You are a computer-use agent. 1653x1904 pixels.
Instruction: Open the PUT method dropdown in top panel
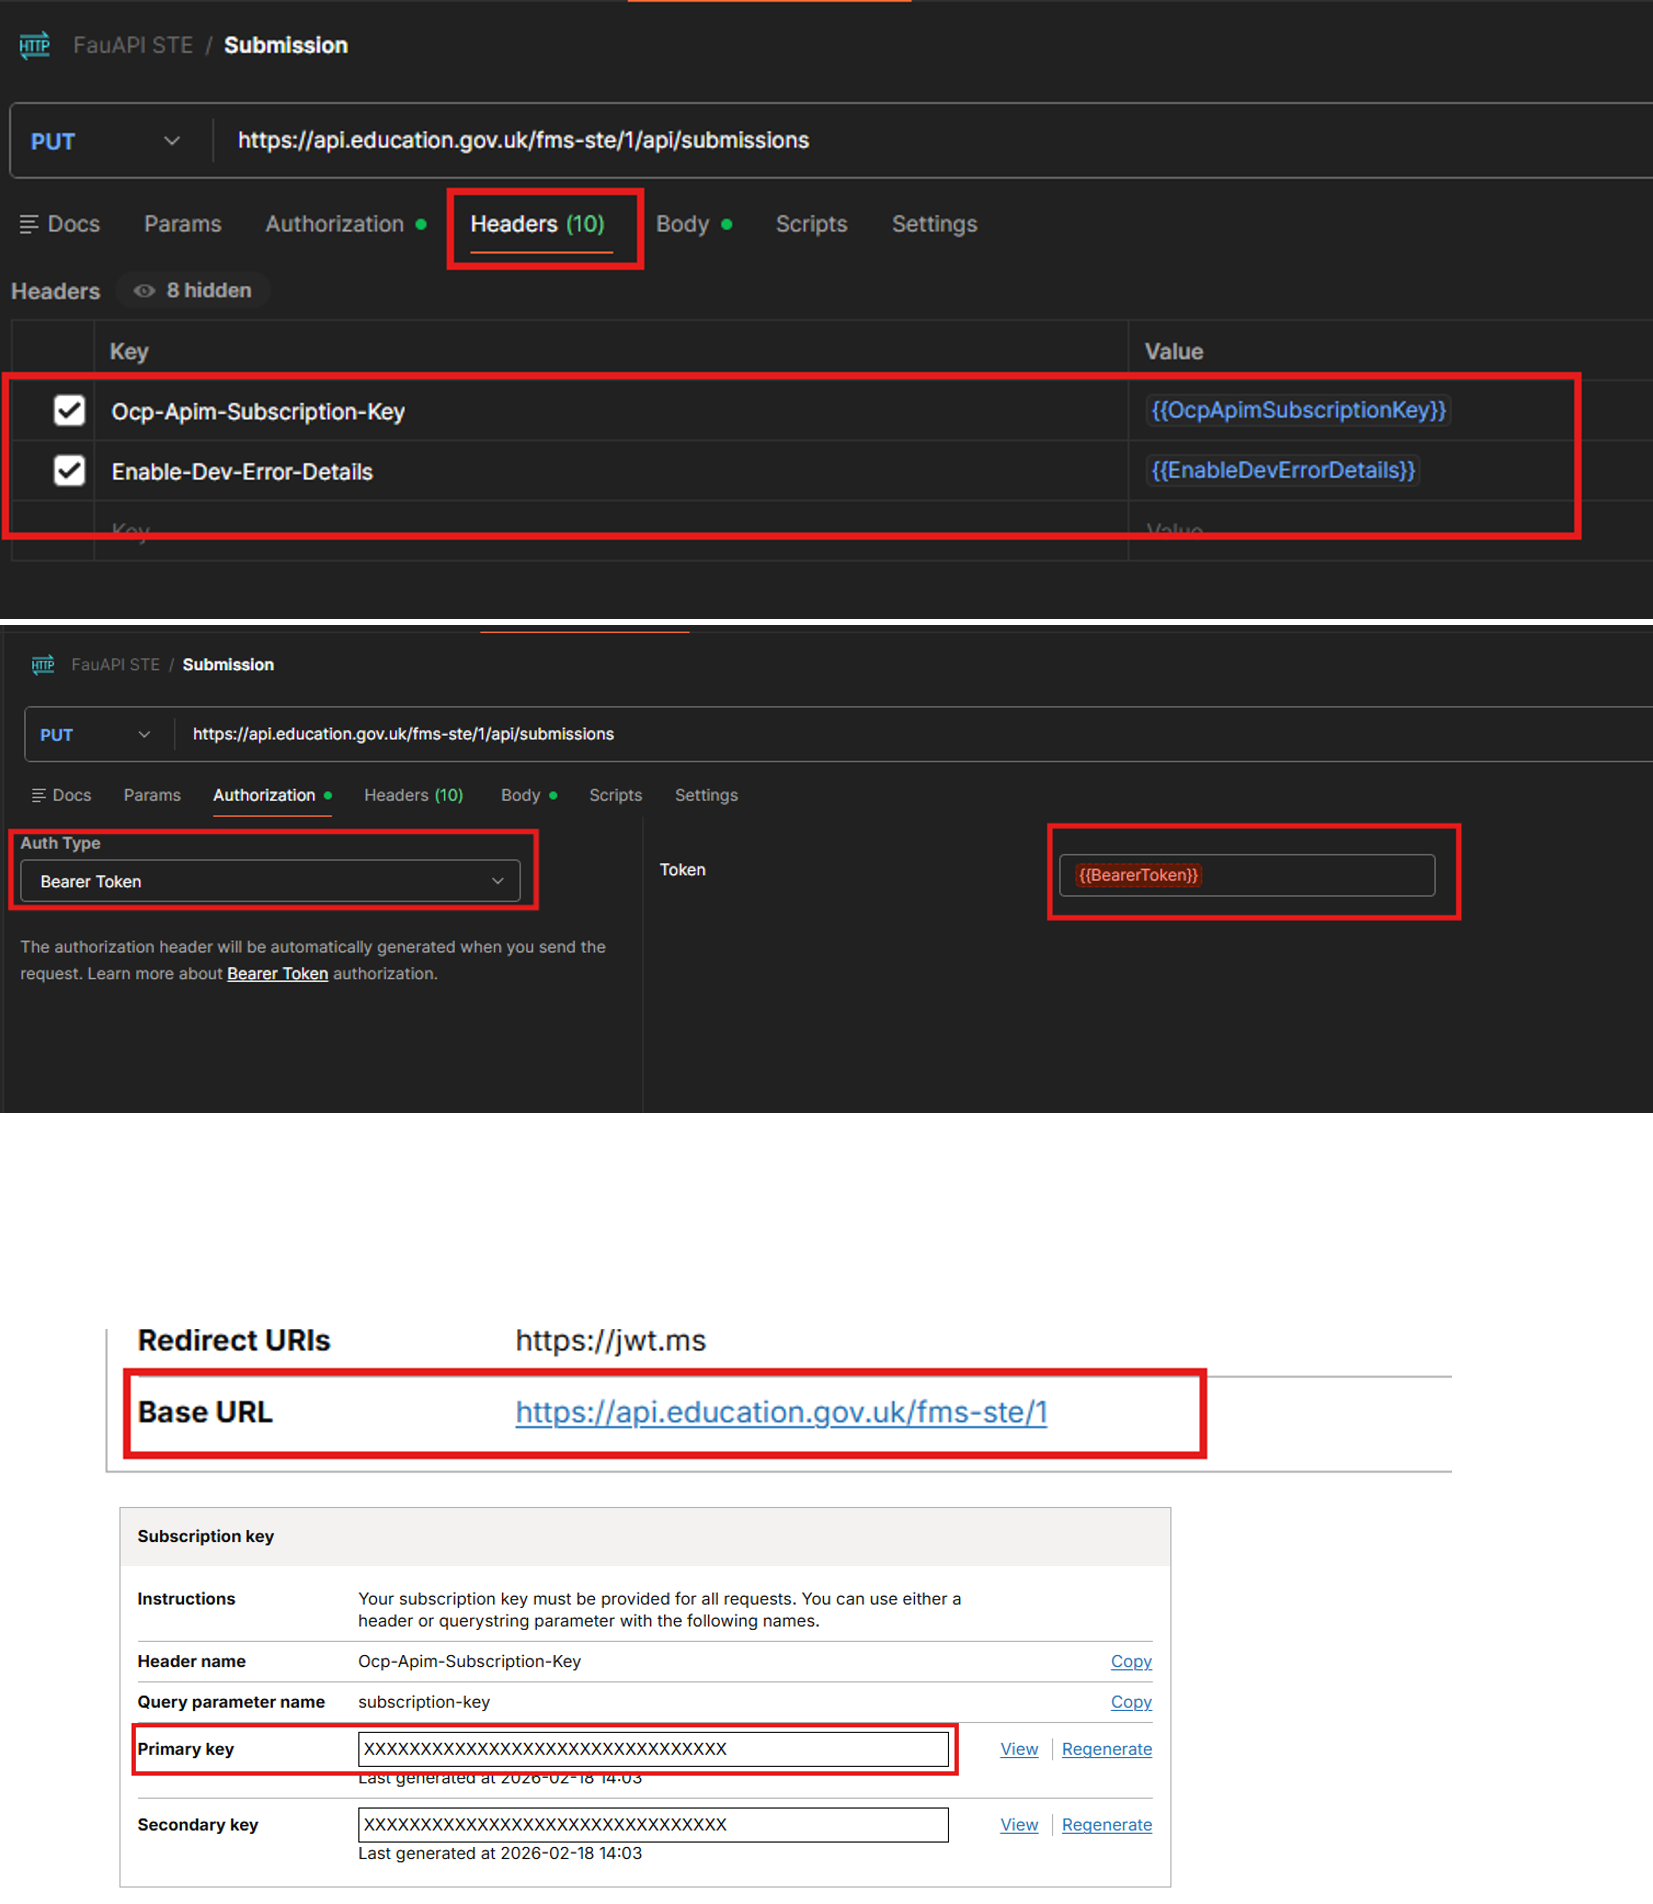click(x=105, y=141)
